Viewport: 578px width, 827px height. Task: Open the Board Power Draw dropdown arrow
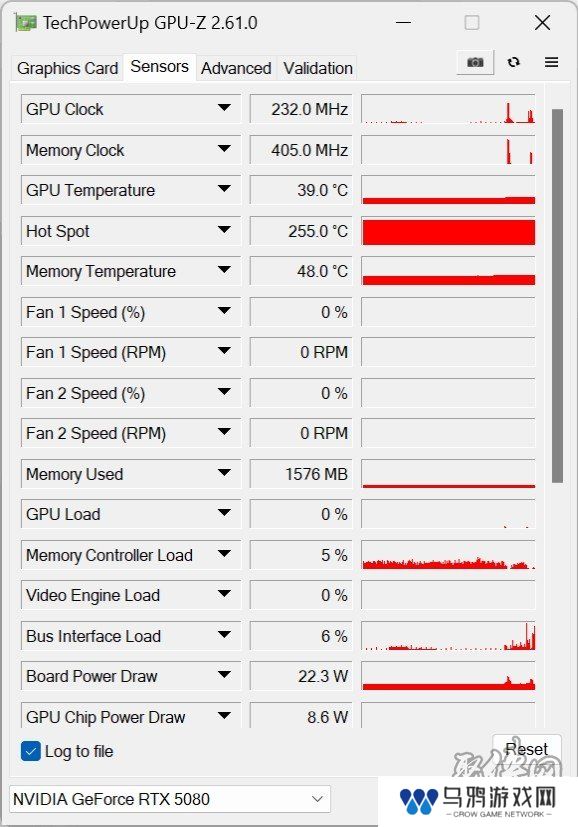[224, 675]
